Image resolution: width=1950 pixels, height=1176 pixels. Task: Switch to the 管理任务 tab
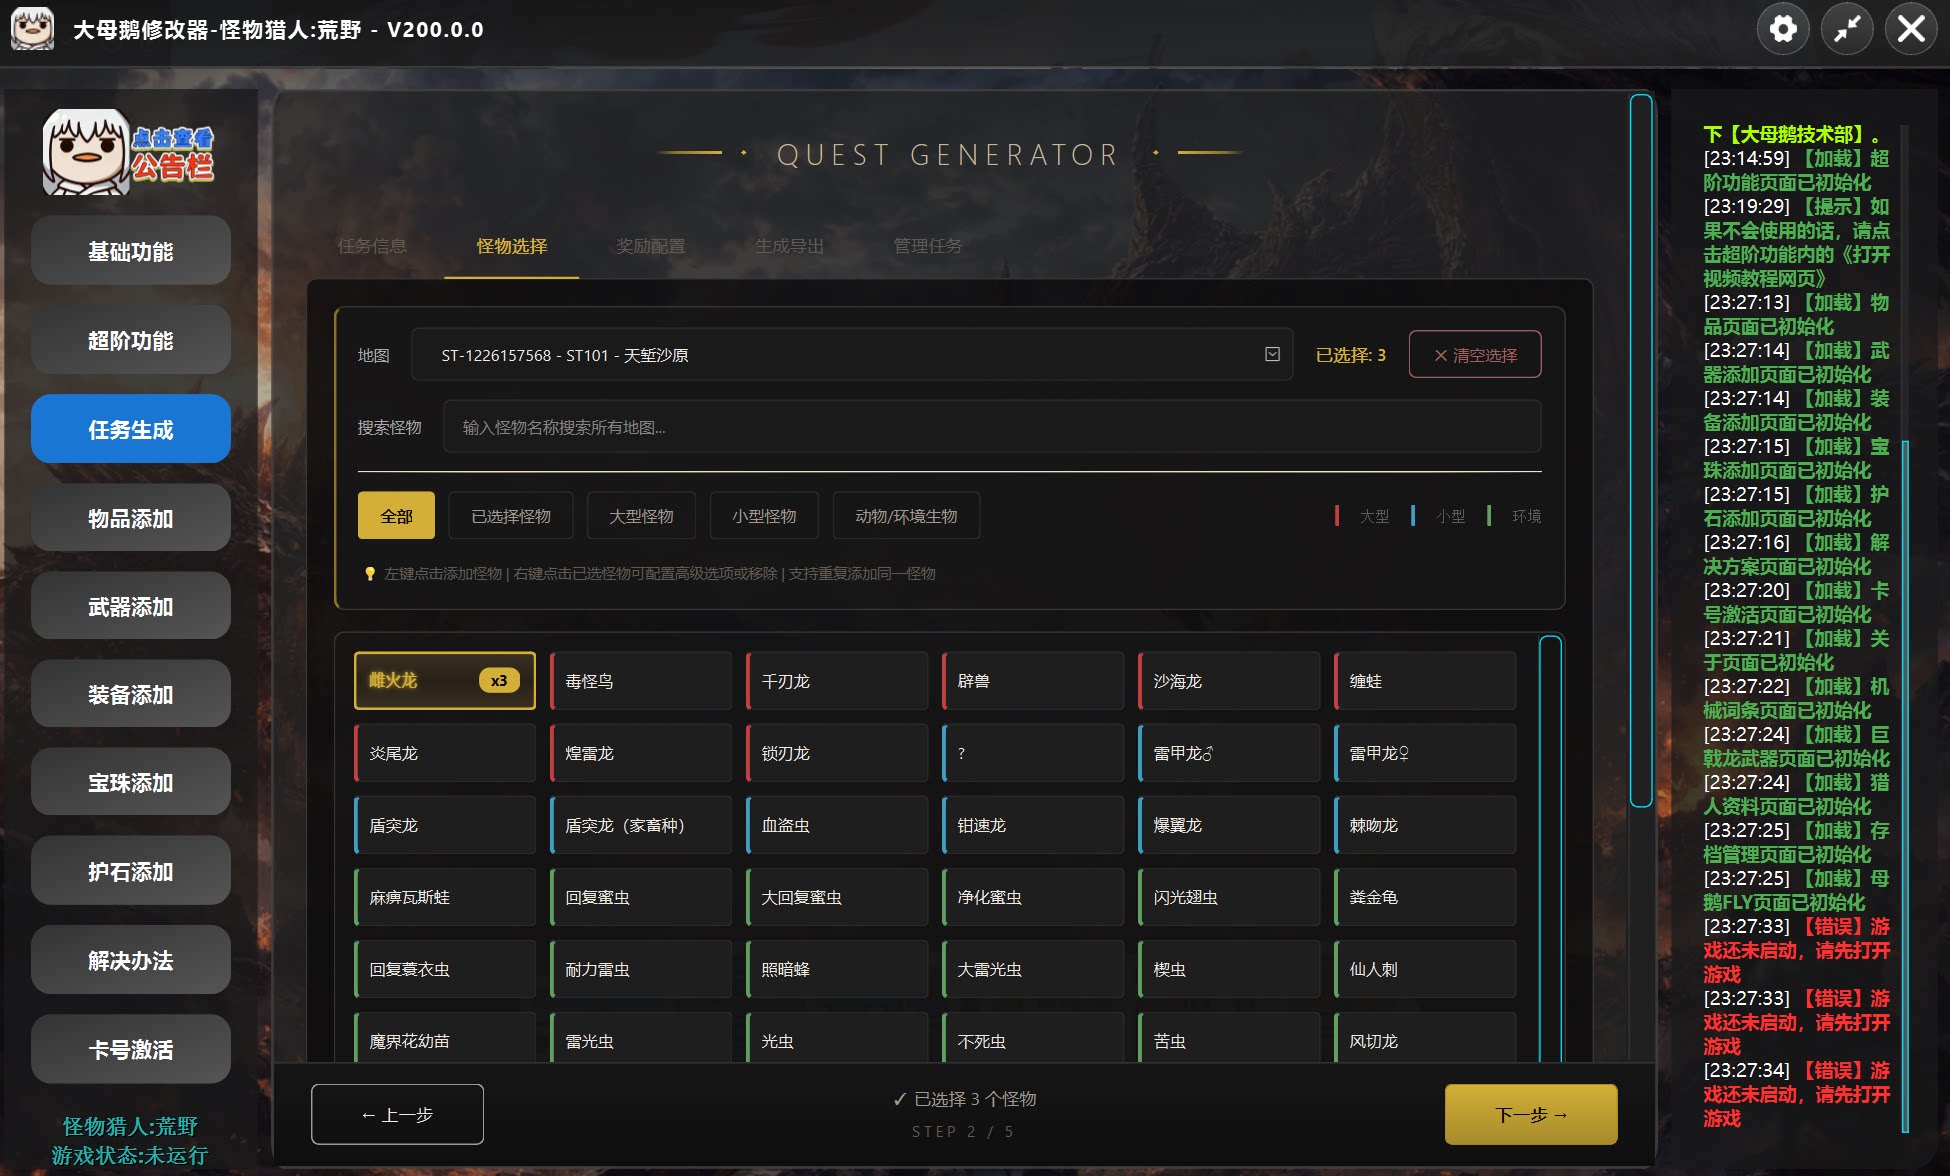point(928,246)
